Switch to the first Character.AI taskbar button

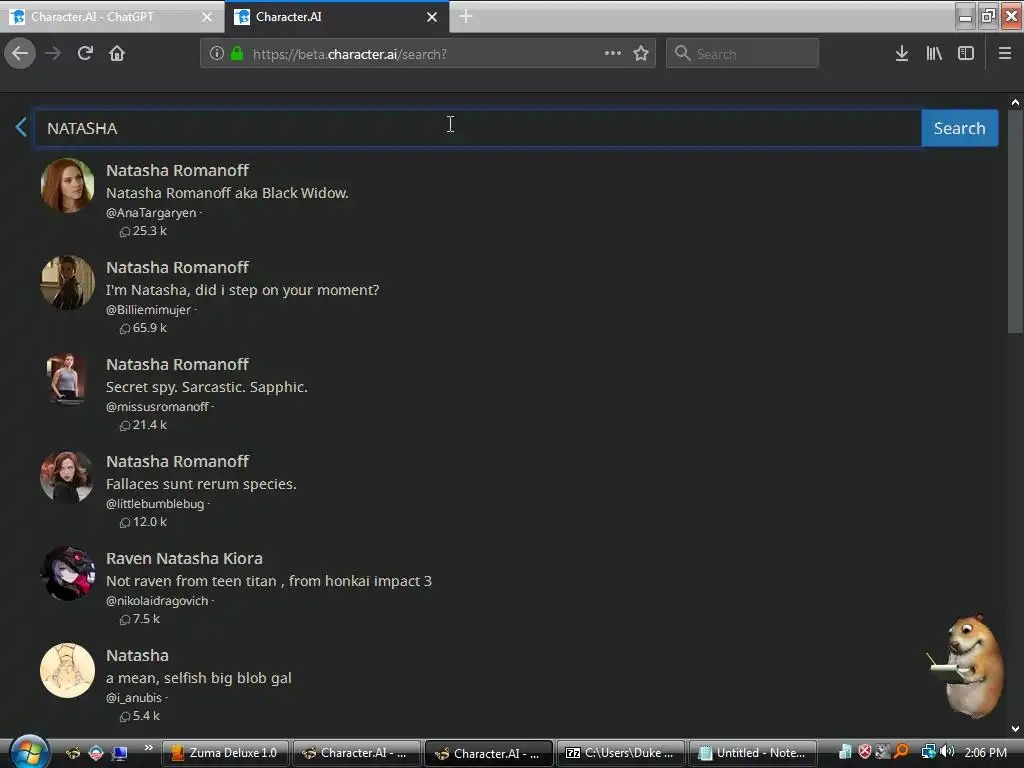[356, 753]
